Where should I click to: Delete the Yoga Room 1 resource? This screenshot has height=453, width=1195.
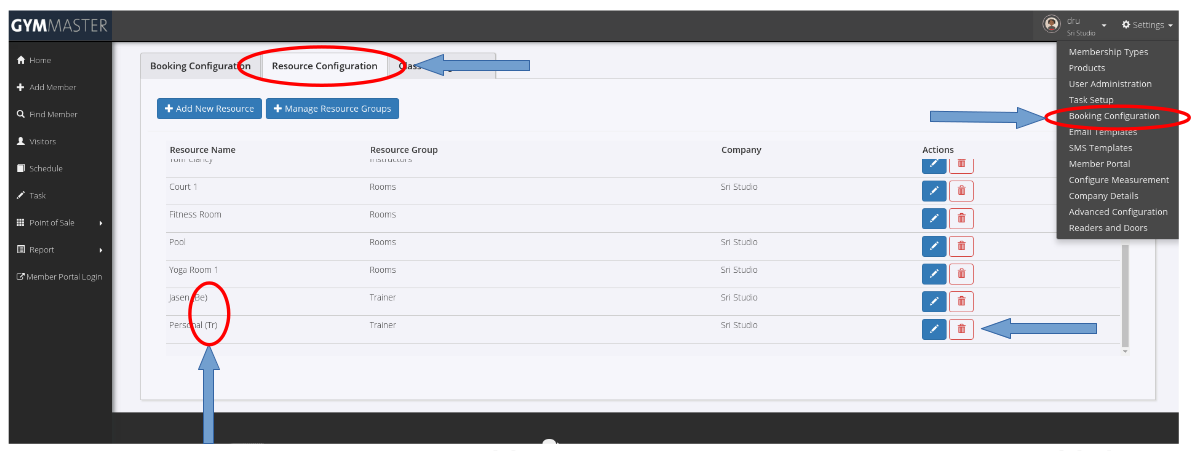[x=961, y=273]
